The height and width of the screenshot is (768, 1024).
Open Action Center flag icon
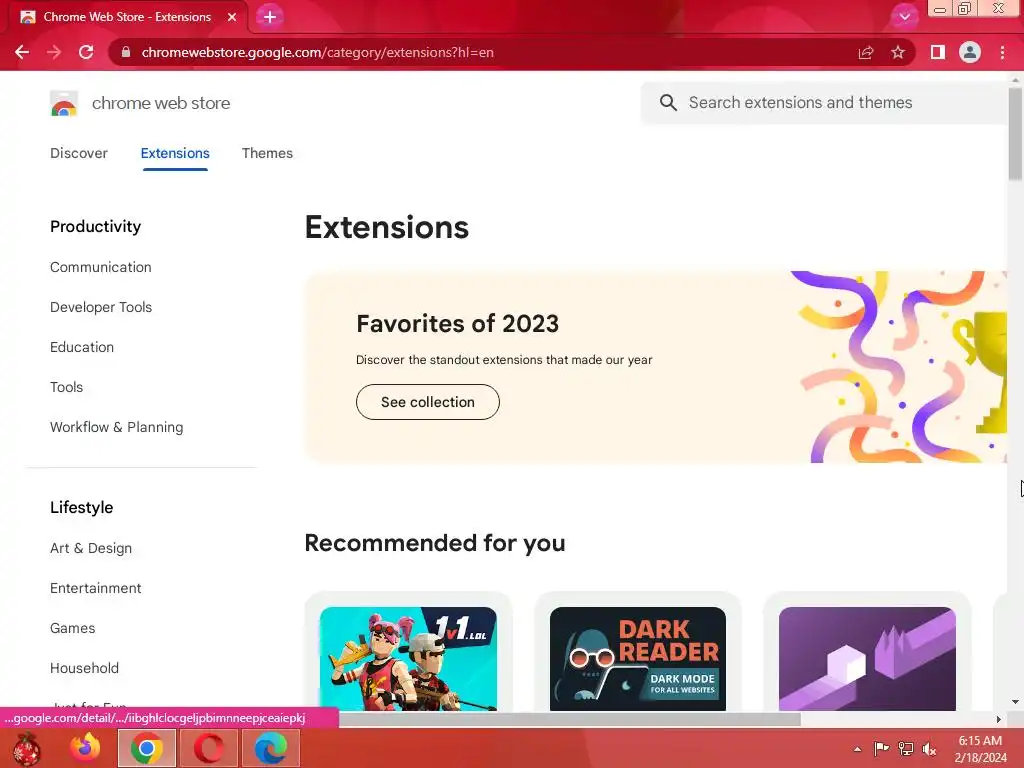point(881,748)
